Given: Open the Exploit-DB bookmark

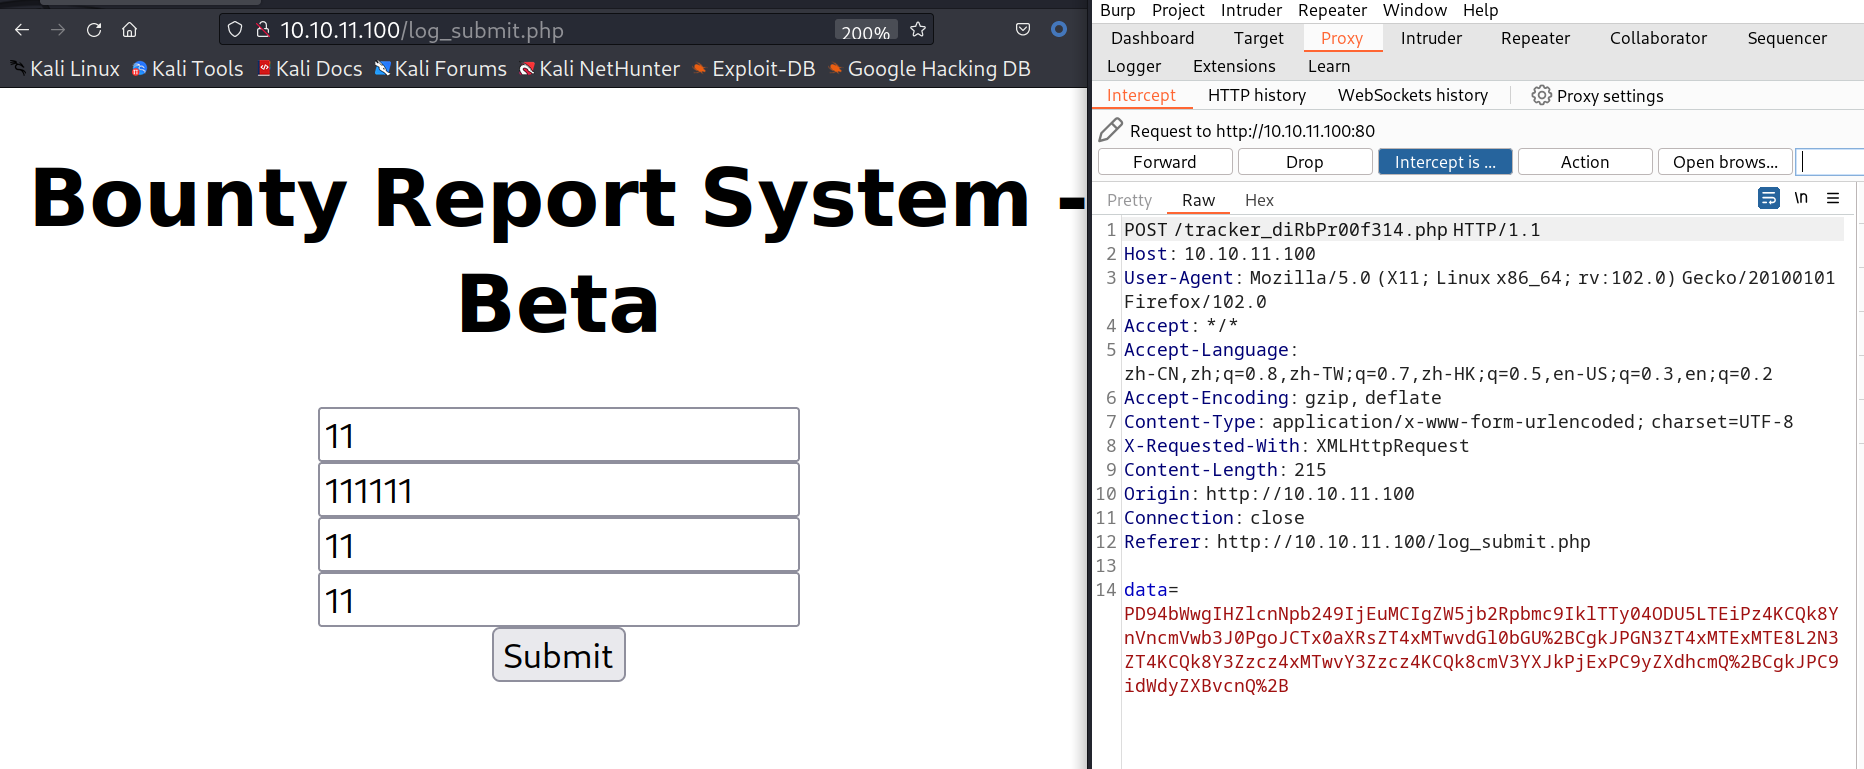Looking at the screenshot, I should pos(762,69).
